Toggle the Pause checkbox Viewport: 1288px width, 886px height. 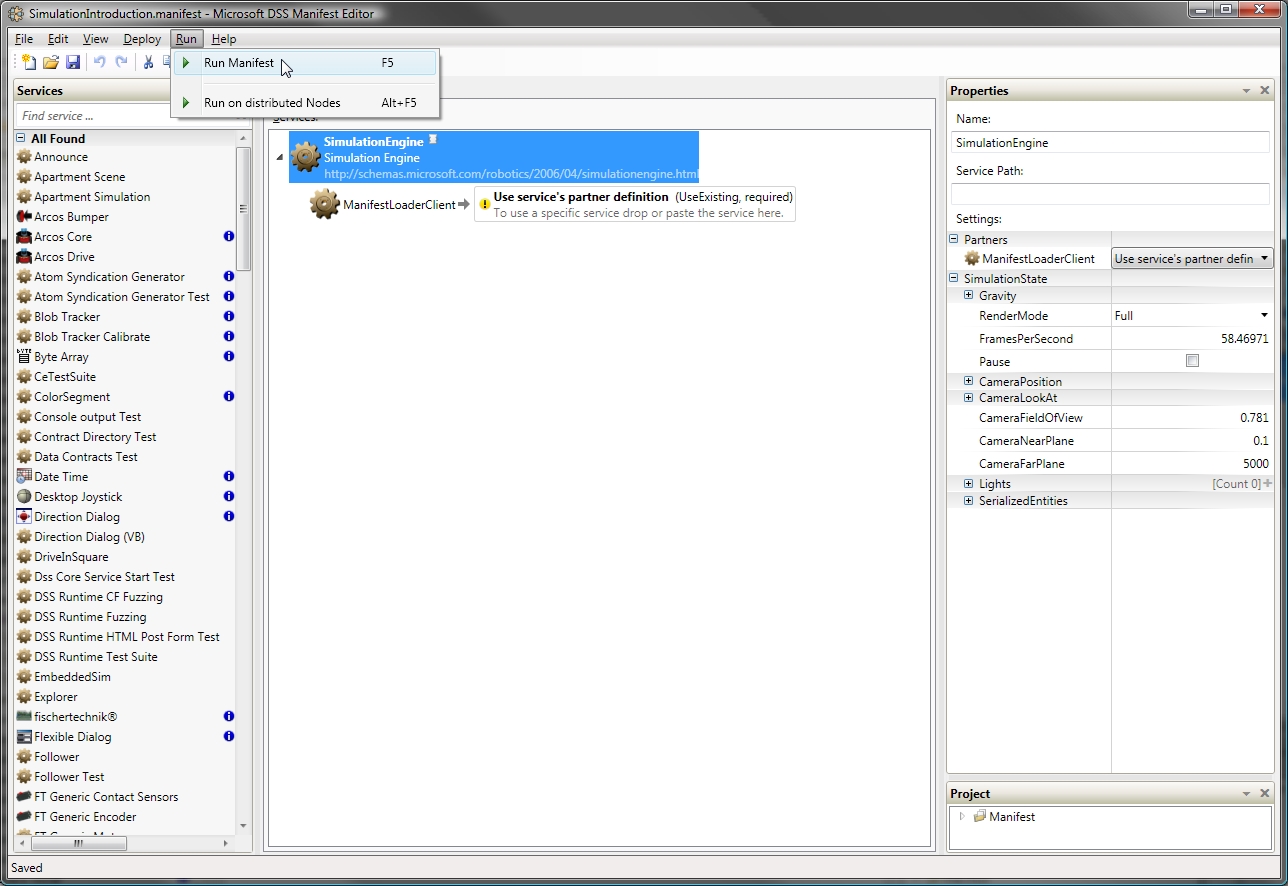click(1192, 361)
